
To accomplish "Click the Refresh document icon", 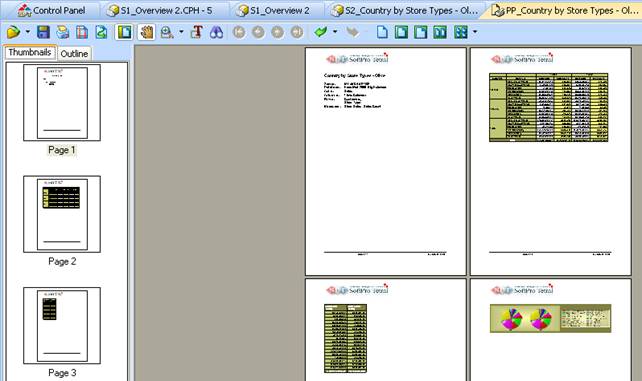I will (101, 32).
